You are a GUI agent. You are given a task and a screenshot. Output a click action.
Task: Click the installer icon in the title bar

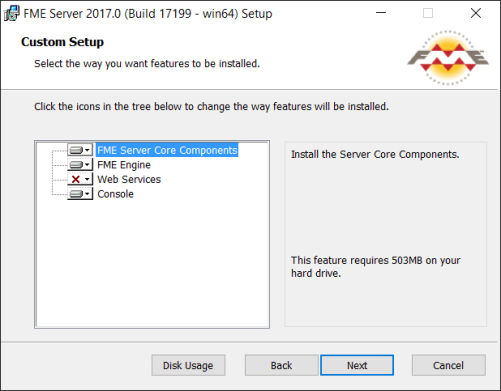(11, 14)
